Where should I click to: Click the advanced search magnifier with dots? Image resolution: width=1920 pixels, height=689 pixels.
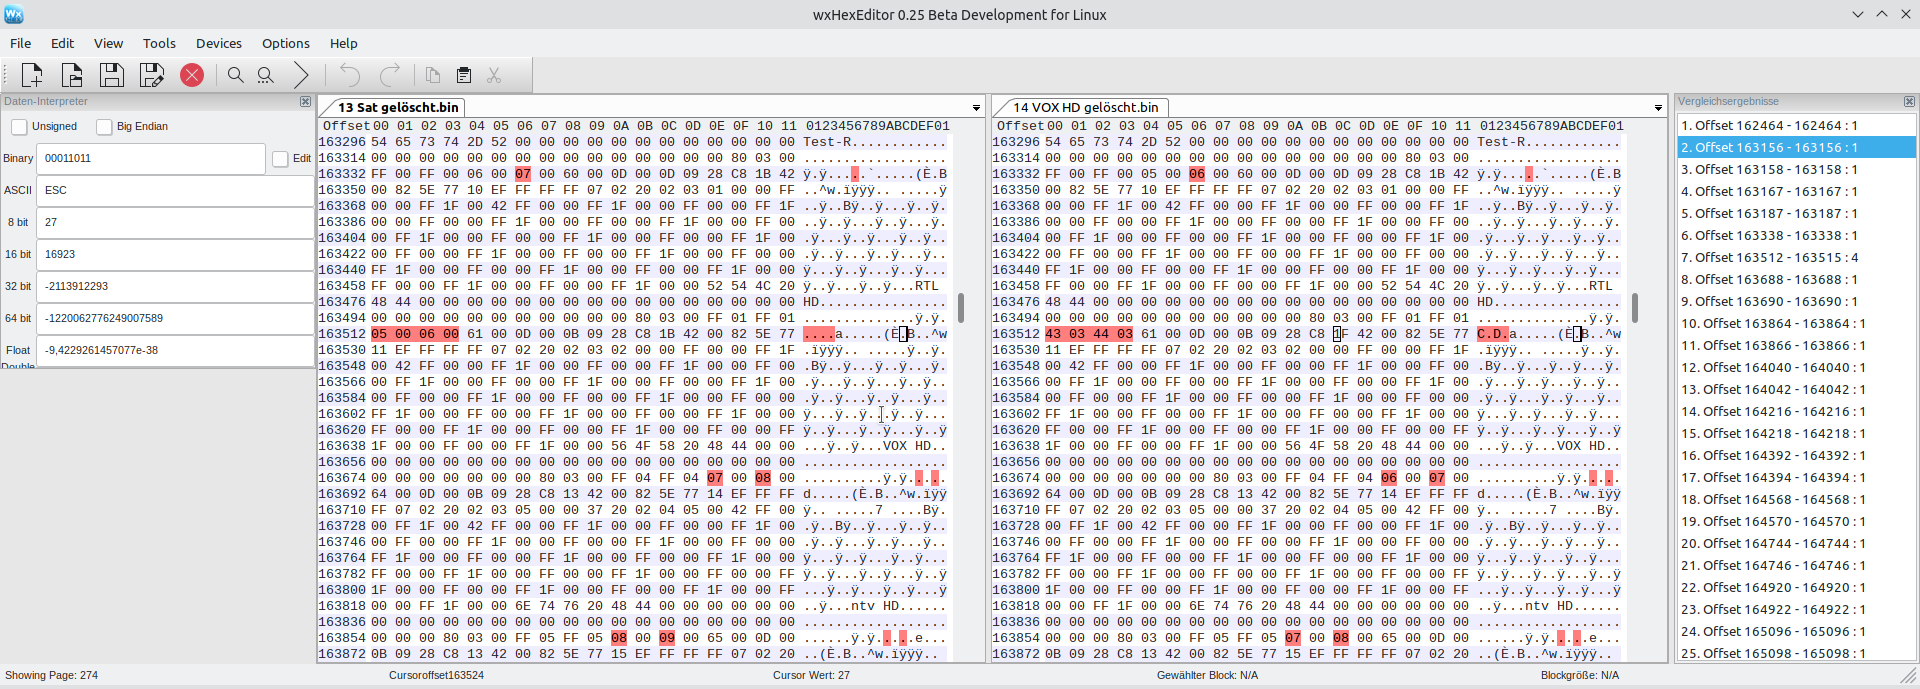pyautogui.click(x=266, y=75)
